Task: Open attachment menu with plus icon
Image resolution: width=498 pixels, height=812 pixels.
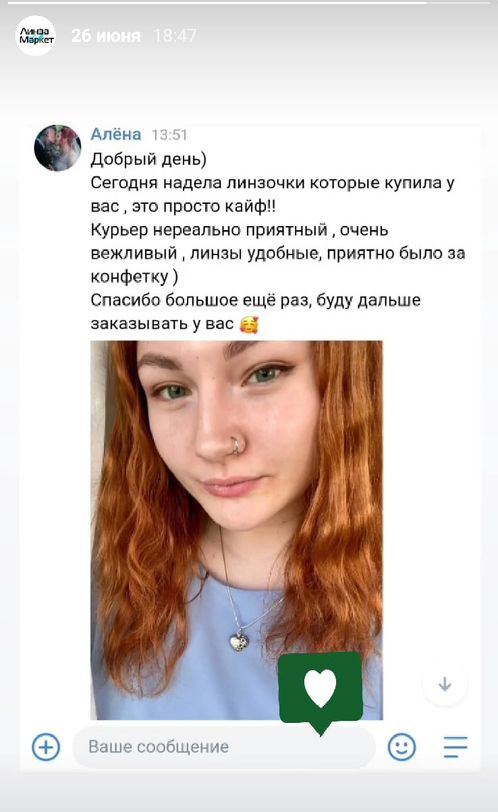Action: [x=46, y=747]
